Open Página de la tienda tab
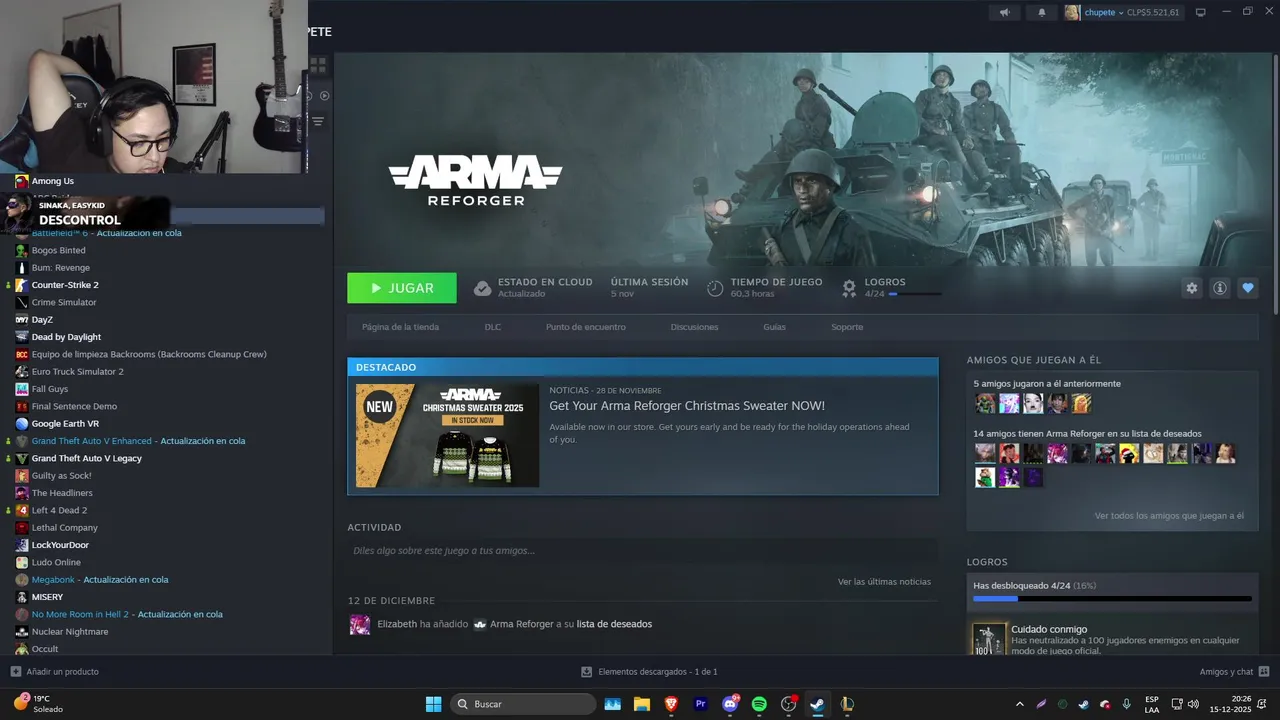The height and width of the screenshot is (720, 1280). [x=400, y=327]
